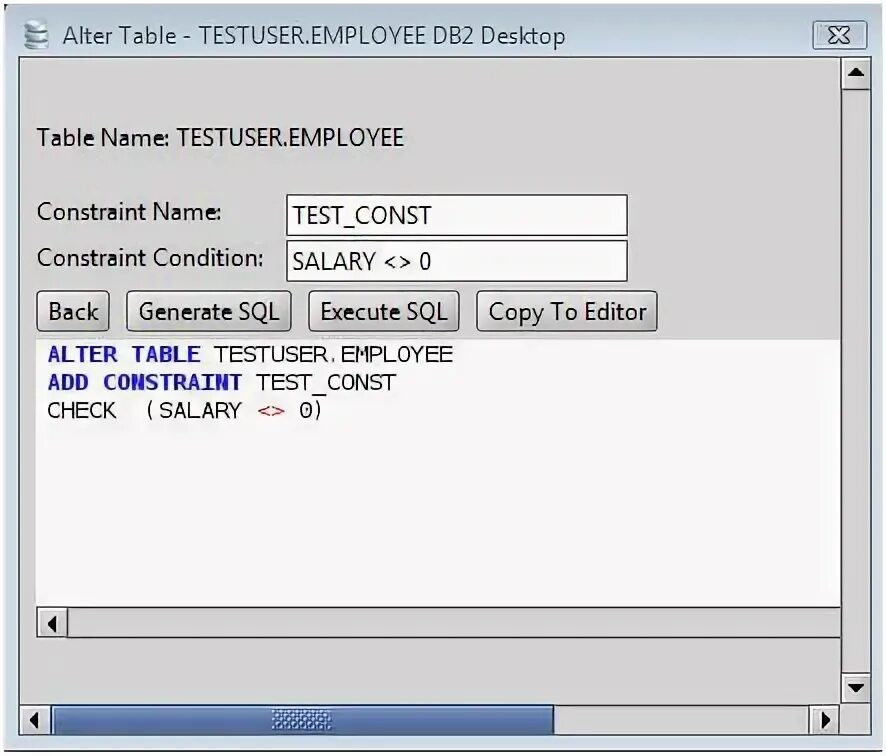Click the database icon in title bar
This screenshot has width=886, height=756.
coord(37,35)
